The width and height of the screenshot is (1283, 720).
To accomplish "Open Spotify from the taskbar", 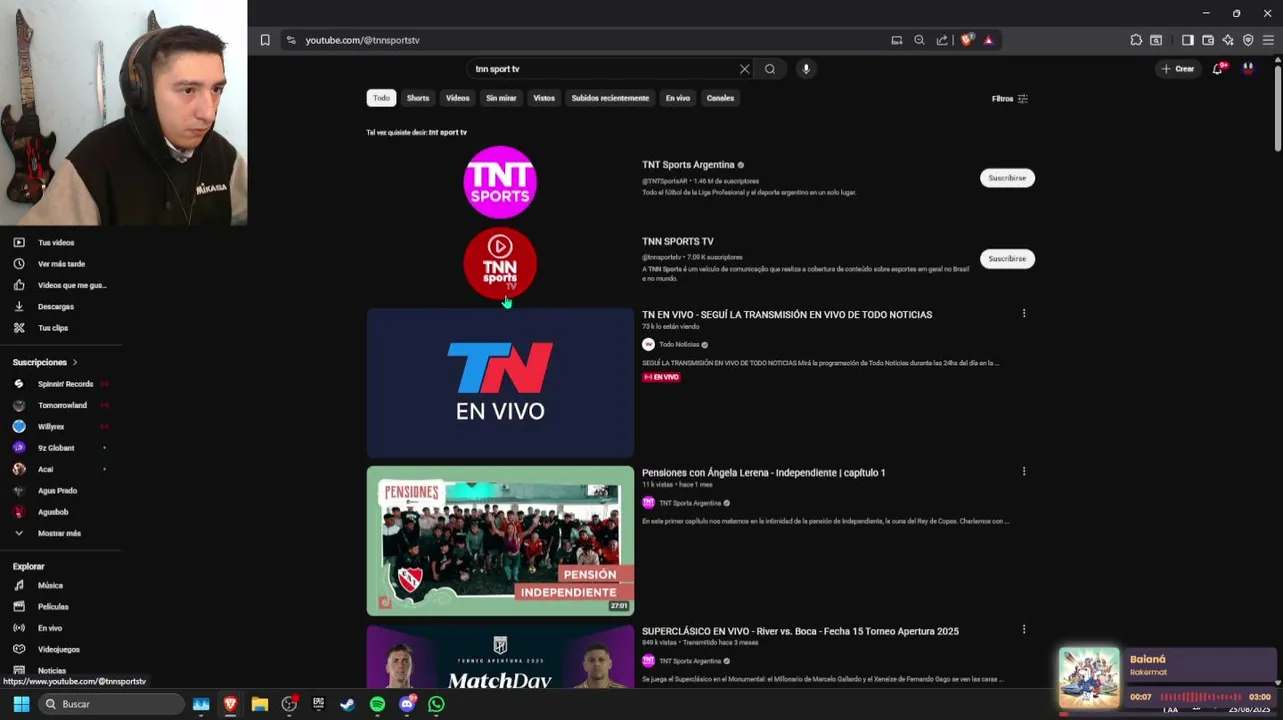I will (377, 704).
